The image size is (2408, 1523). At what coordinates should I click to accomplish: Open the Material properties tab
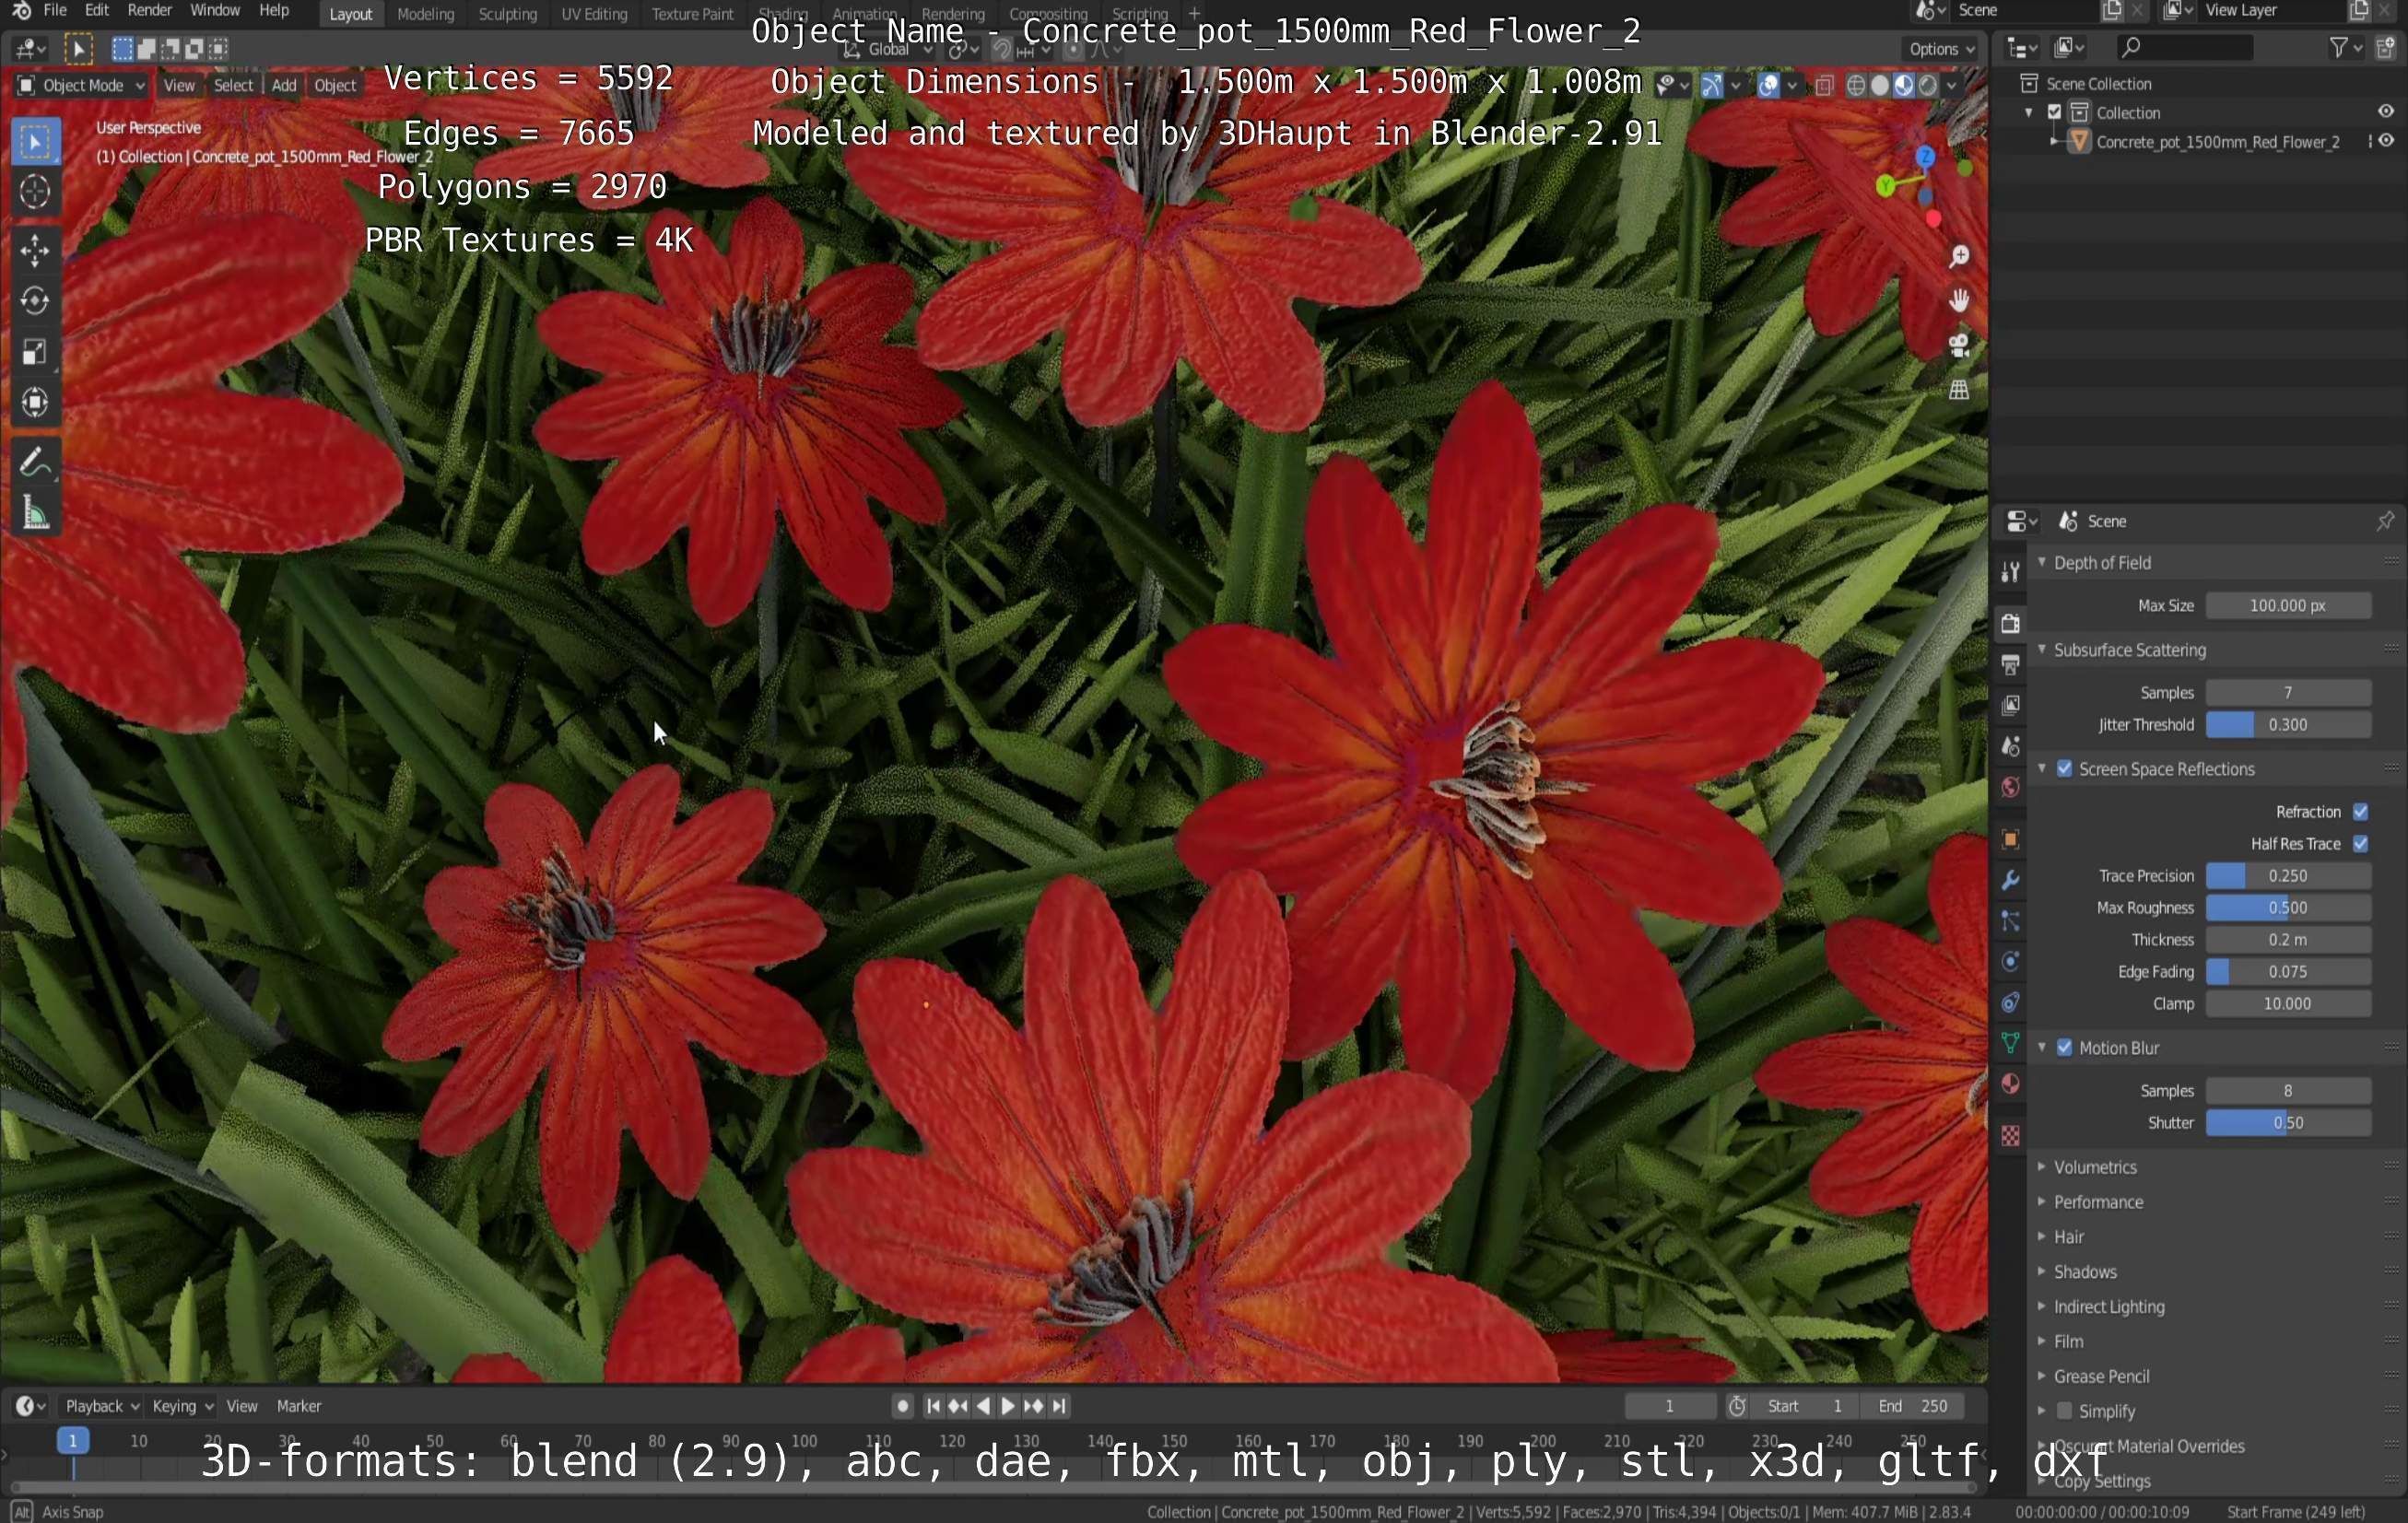2010,1084
